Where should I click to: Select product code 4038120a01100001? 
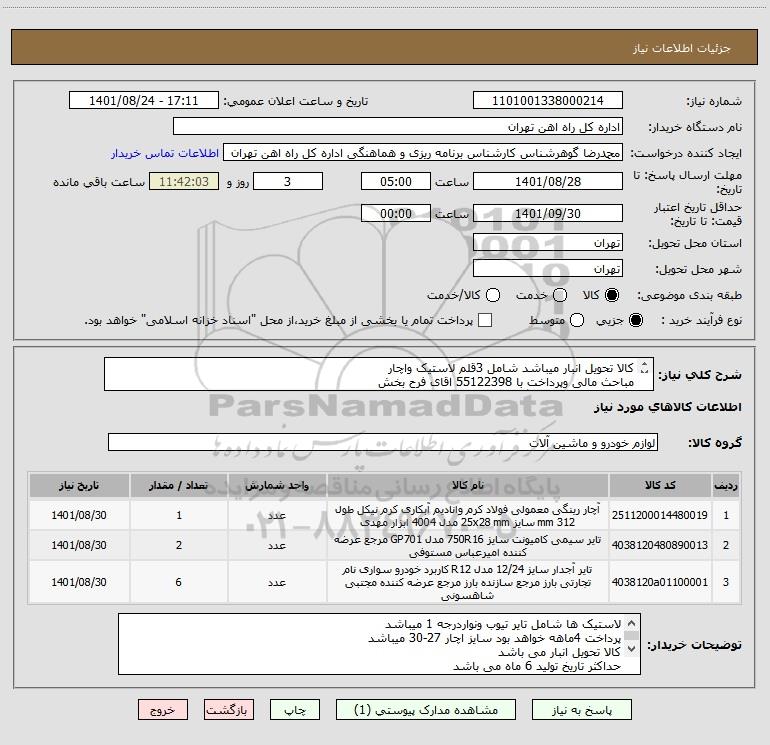pos(660,582)
